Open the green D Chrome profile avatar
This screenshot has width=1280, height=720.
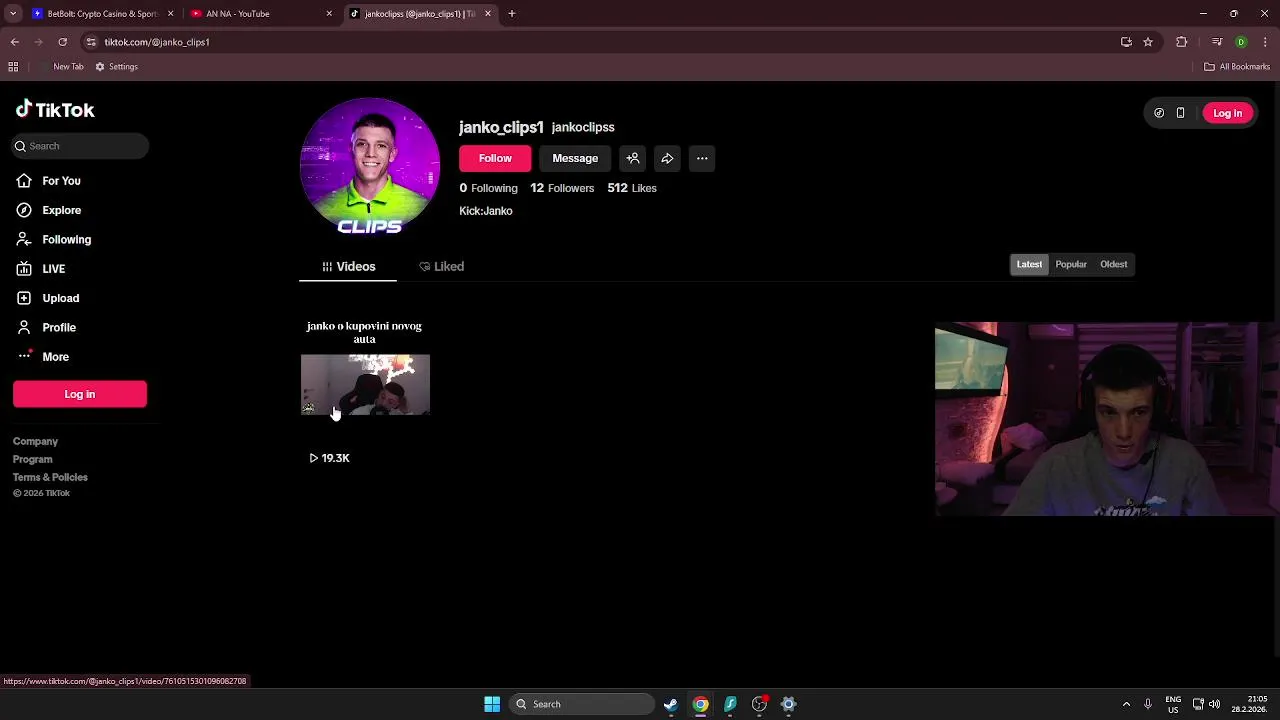[x=1241, y=42]
